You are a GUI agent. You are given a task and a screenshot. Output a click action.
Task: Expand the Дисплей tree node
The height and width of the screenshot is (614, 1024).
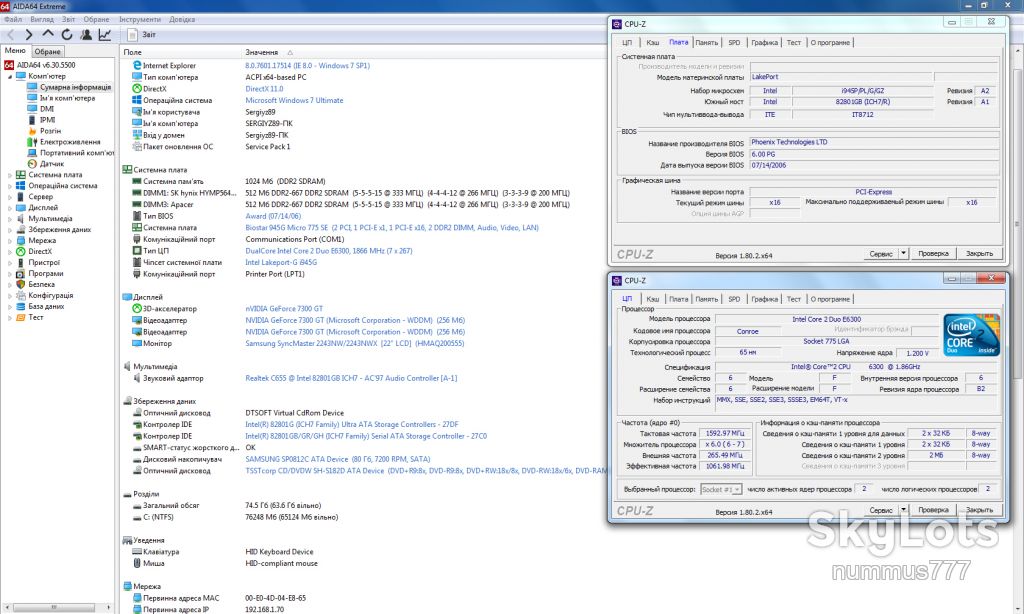(10, 208)
